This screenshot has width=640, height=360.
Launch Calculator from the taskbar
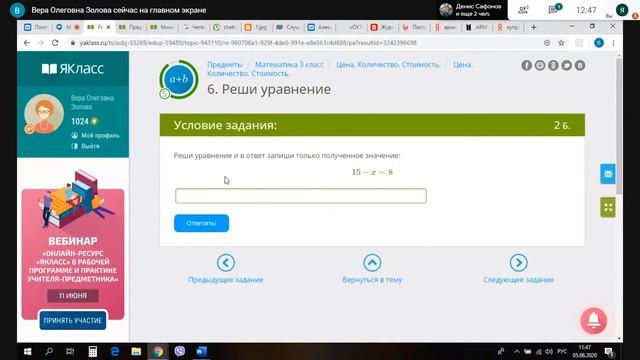pyautogui.click(x=93, y=351)
